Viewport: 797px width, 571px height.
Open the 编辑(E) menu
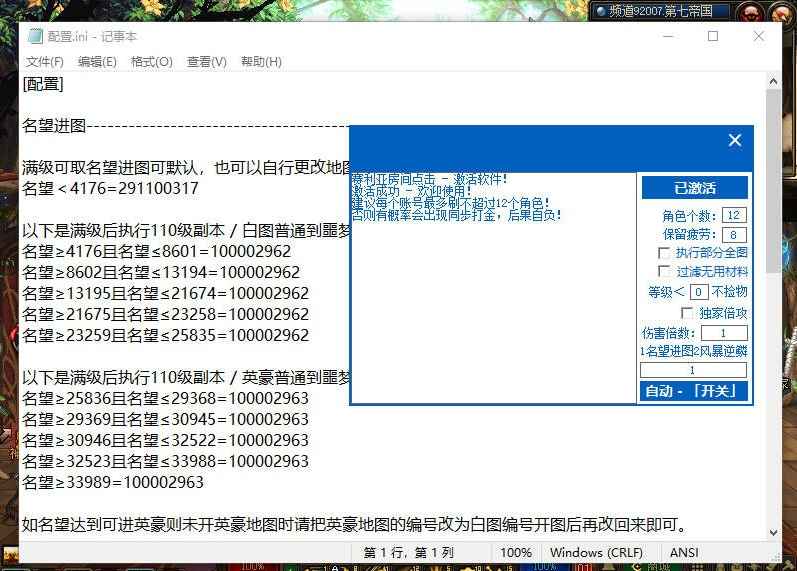97,62
